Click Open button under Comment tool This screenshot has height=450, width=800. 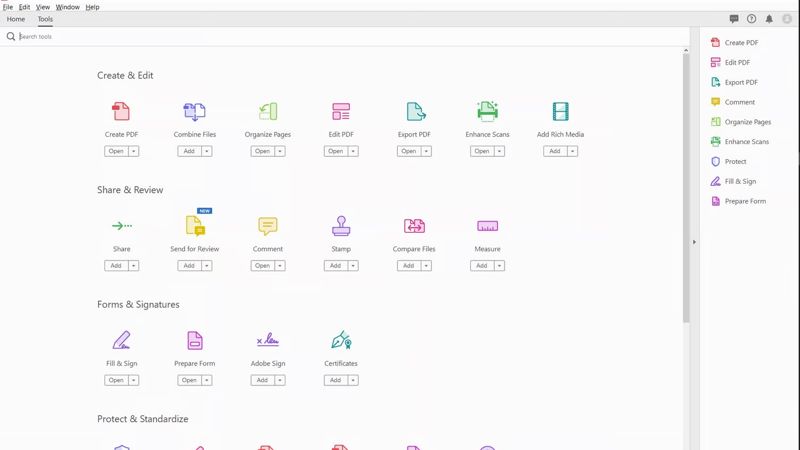coord(262,266)
